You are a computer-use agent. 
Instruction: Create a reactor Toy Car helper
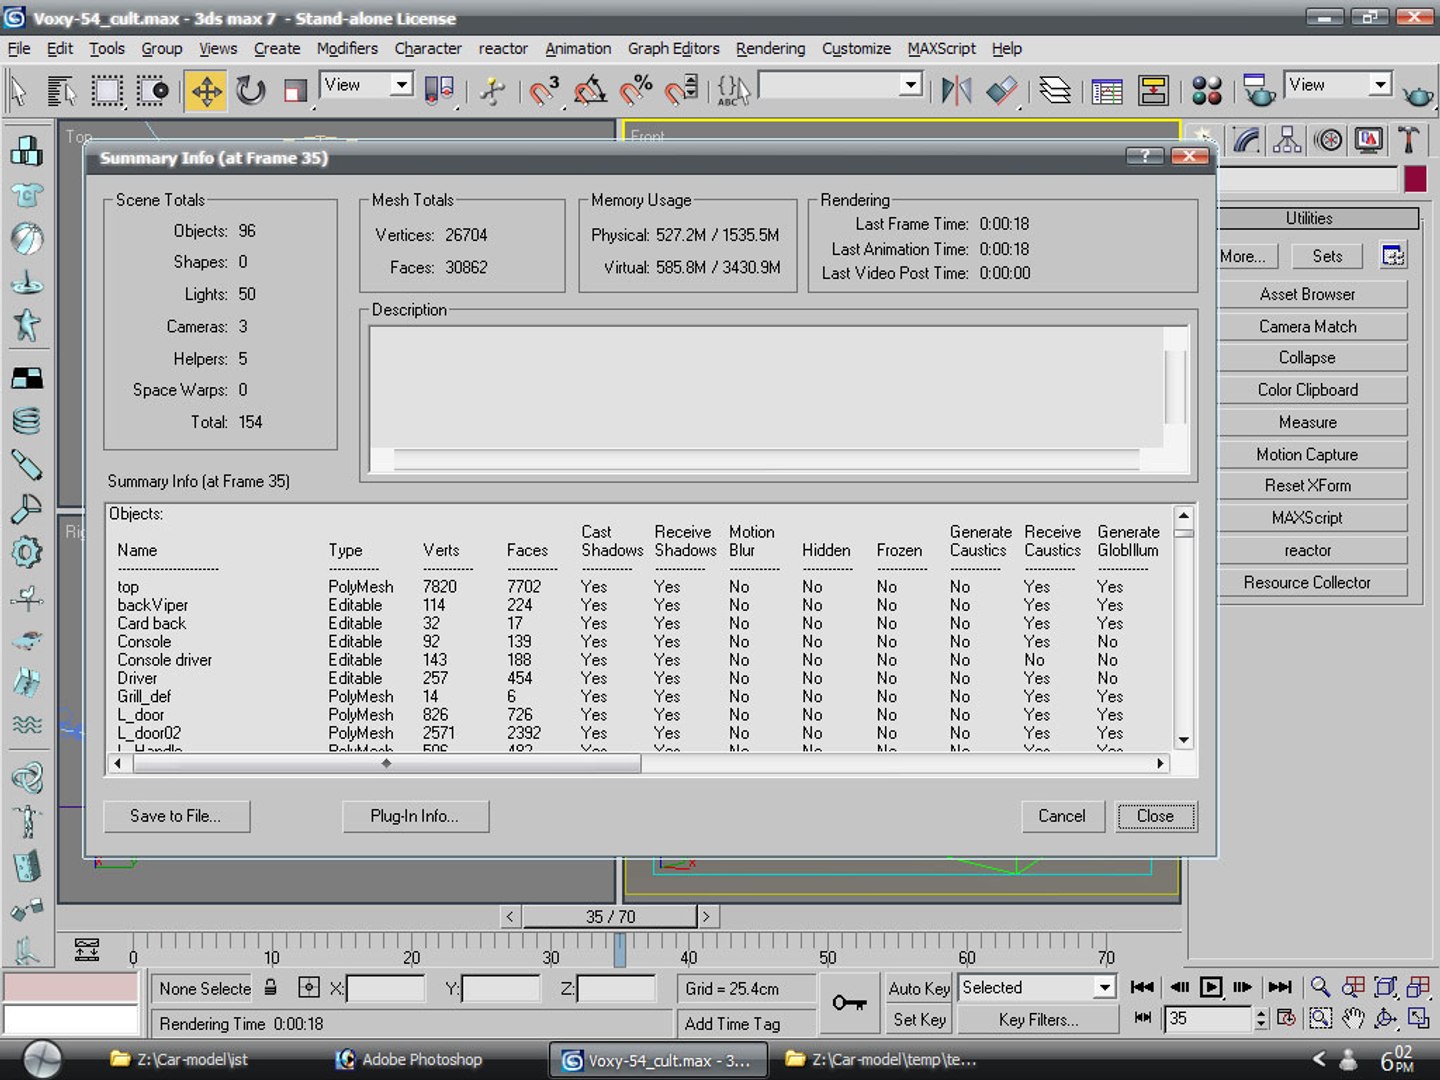pos(26,640)
